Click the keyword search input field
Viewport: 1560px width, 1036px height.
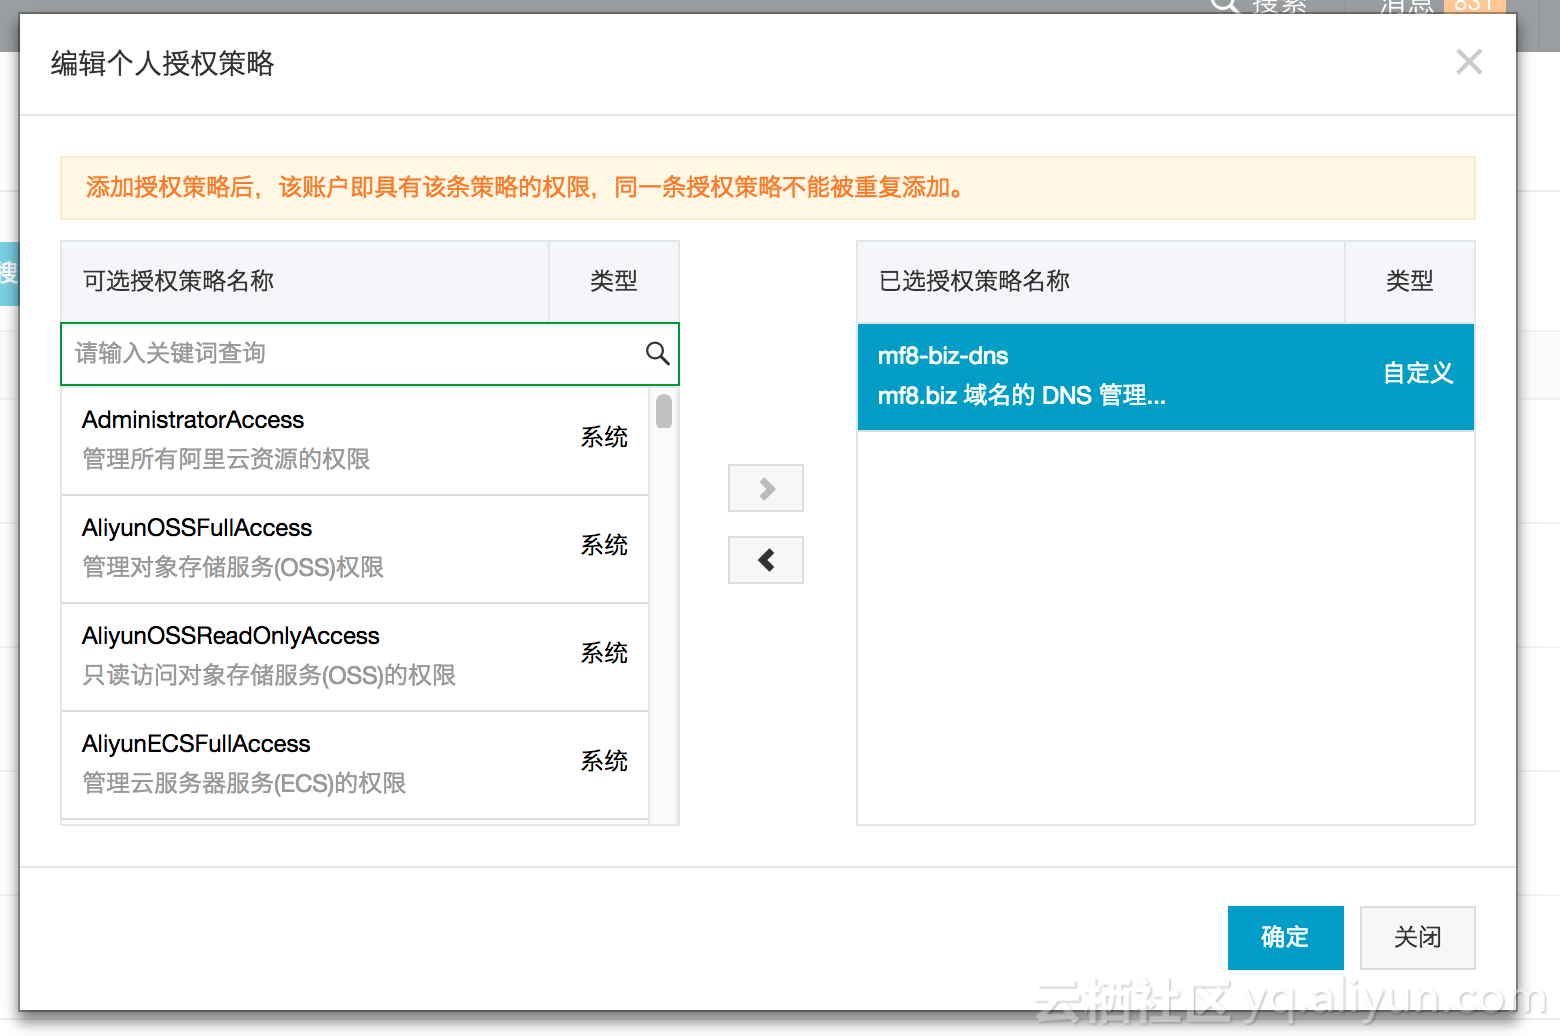[370, 353]
